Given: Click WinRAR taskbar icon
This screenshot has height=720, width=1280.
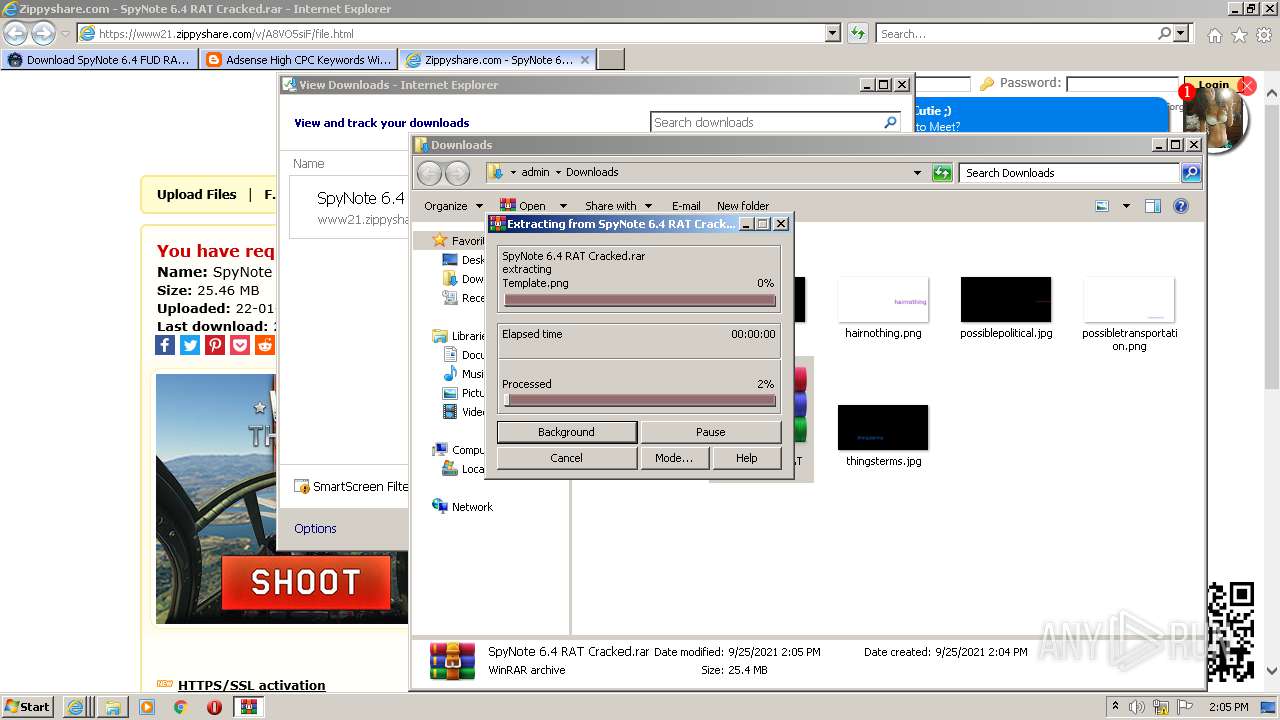Looking at the screenshot, I should pos(248,707).
